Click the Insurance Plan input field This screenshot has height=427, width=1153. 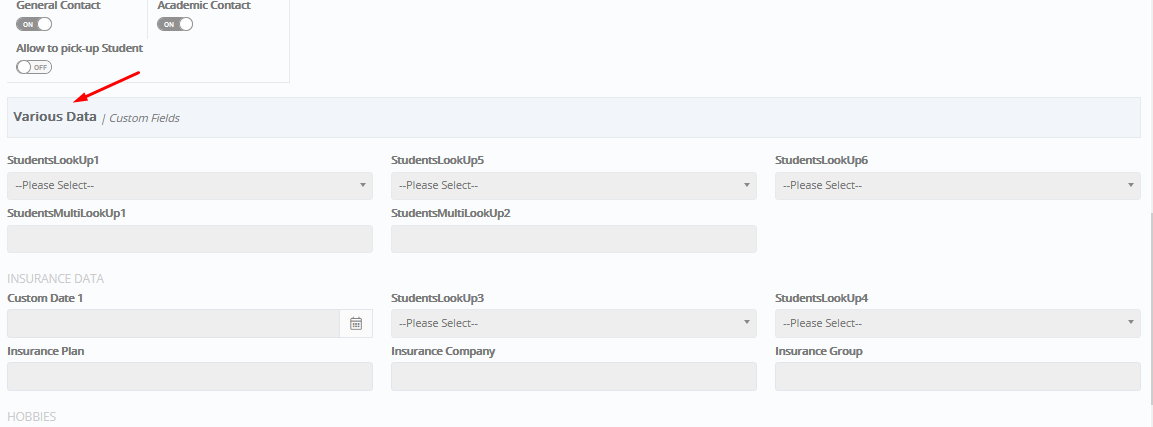pos(190,376)
